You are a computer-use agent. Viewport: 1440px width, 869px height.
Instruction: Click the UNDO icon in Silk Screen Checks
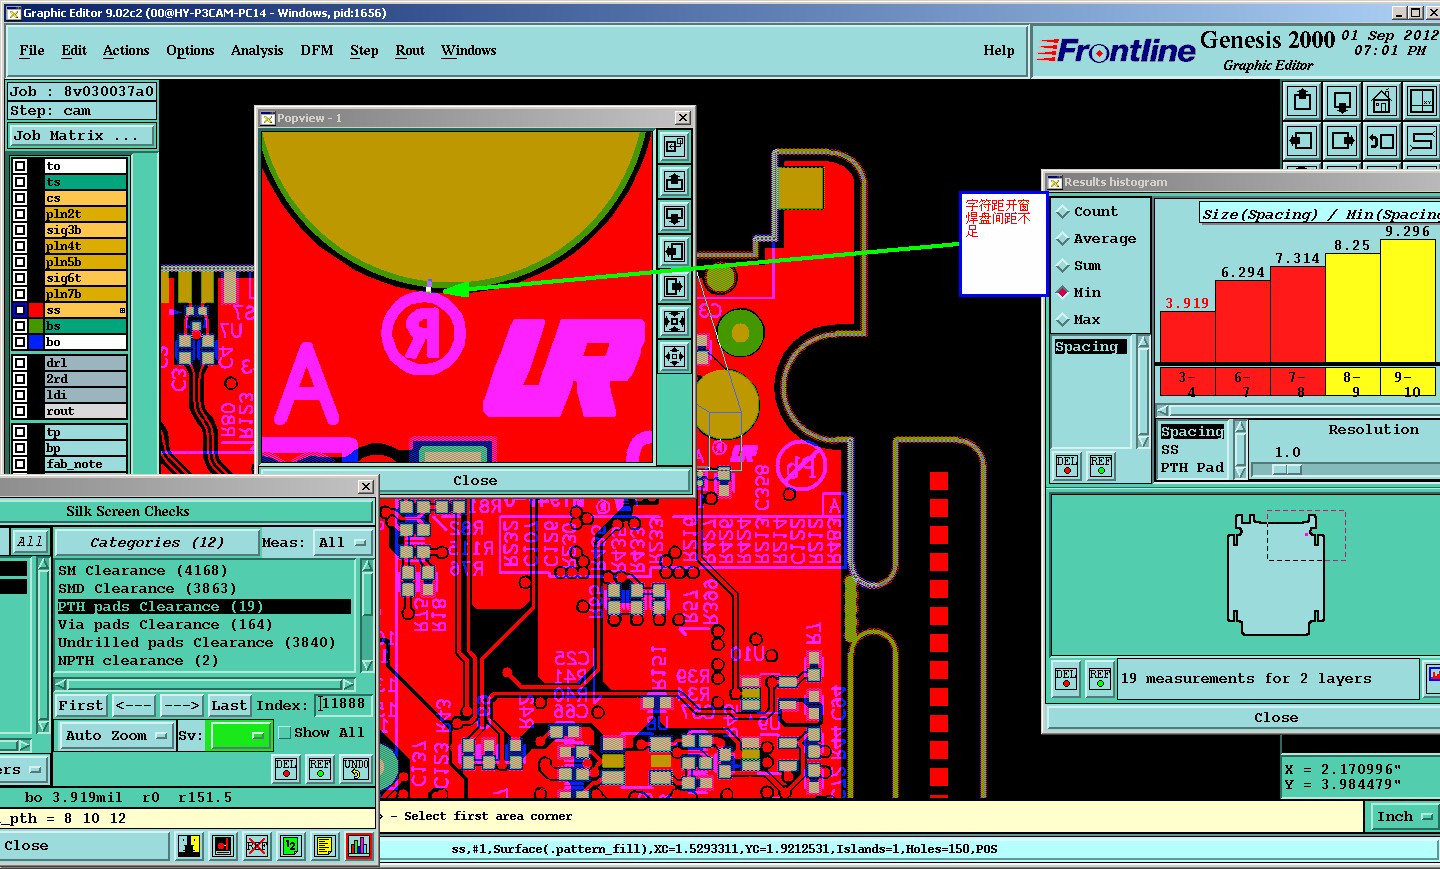click(356, 768)
